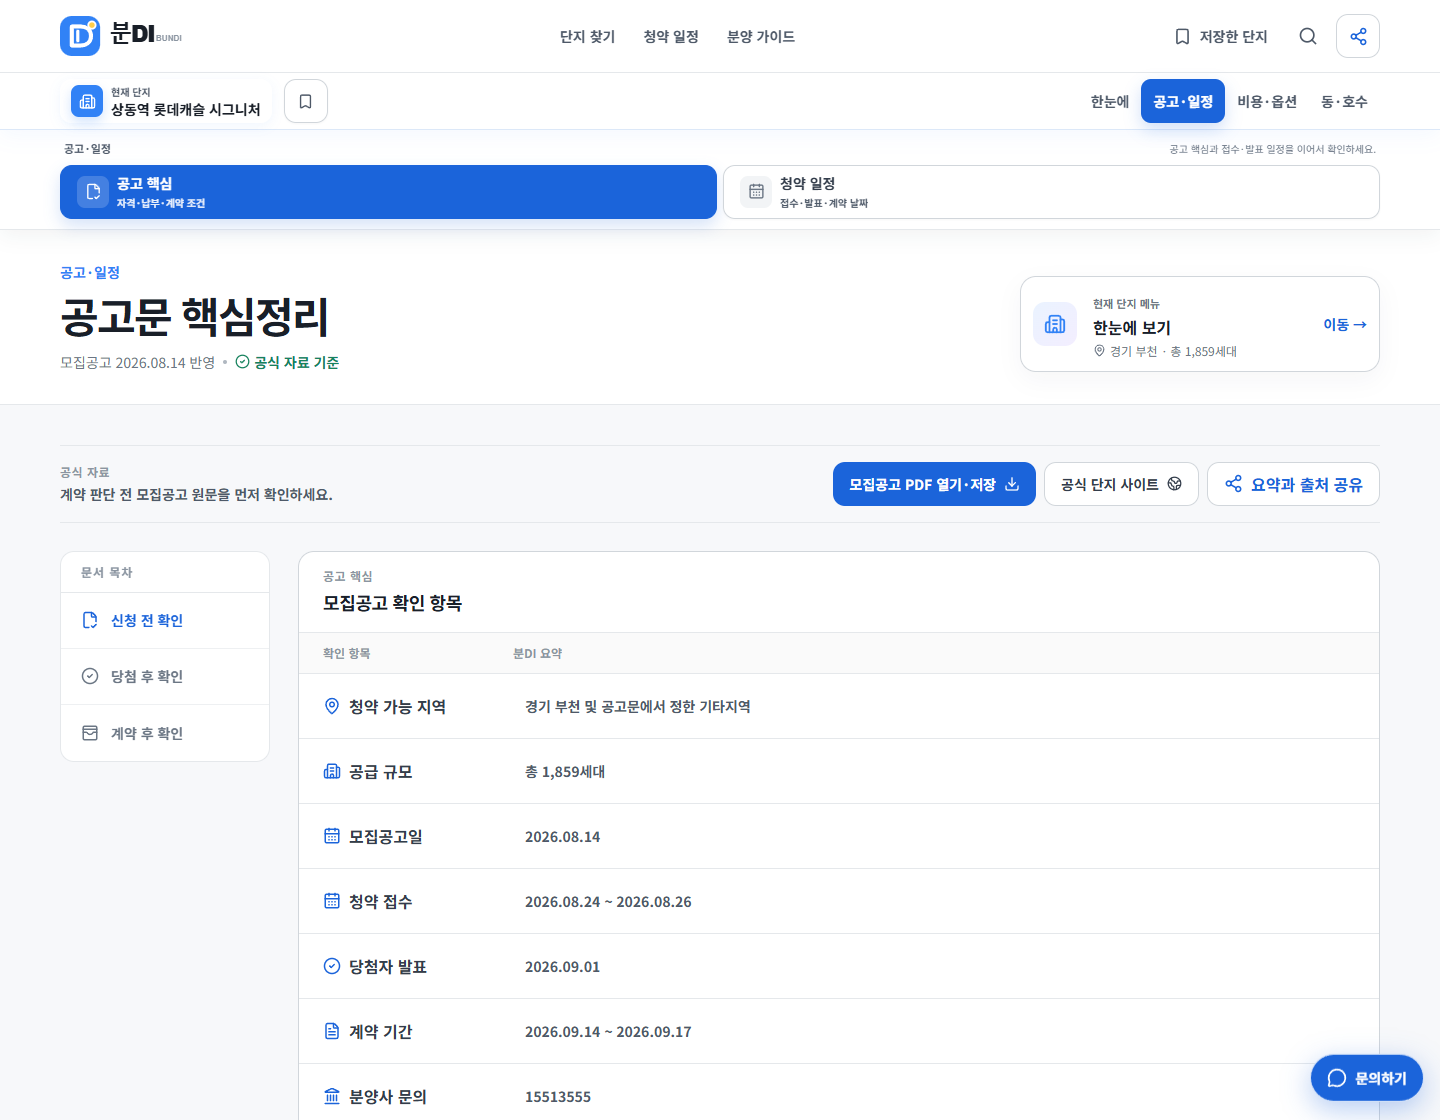Click the 총 1,859세대 table value
Viewport: 1440px width, 1120px height.
click(565, 771)
